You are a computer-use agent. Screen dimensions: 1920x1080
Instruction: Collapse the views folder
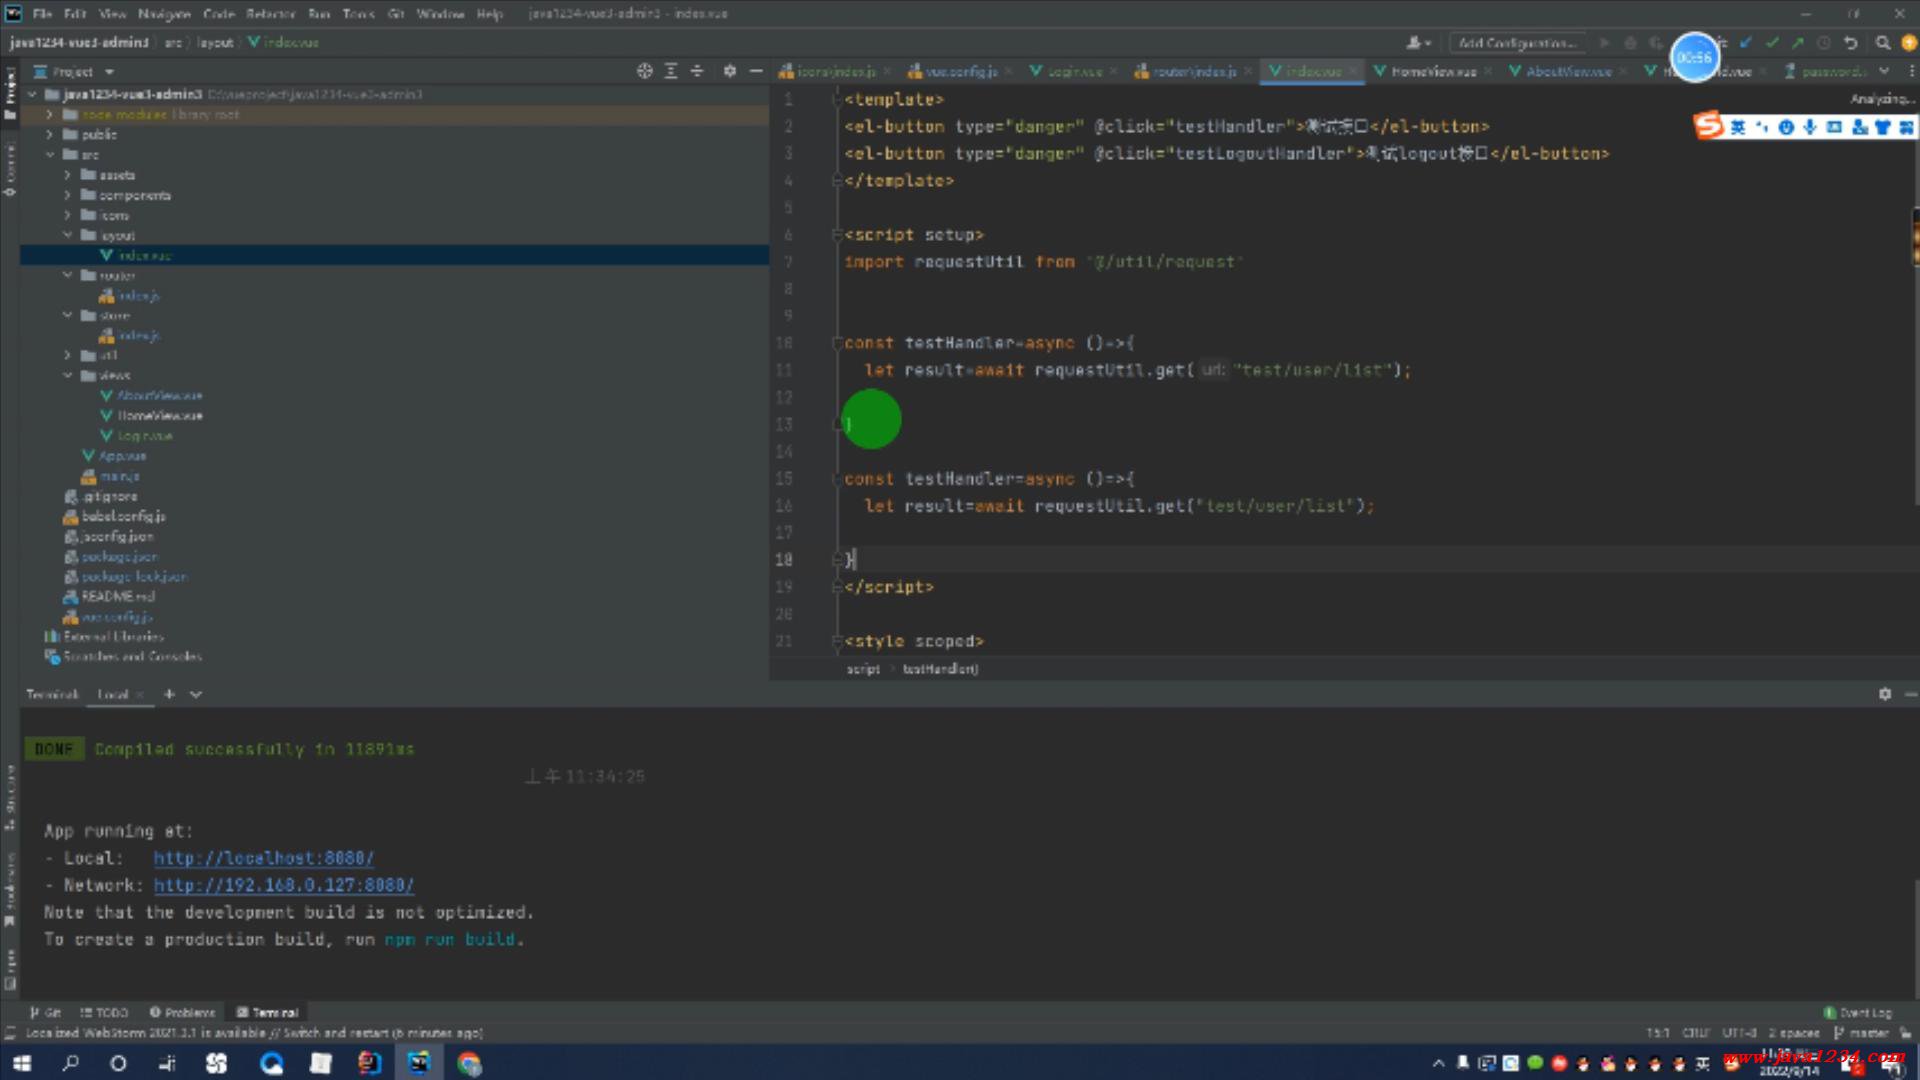[67, 375]
